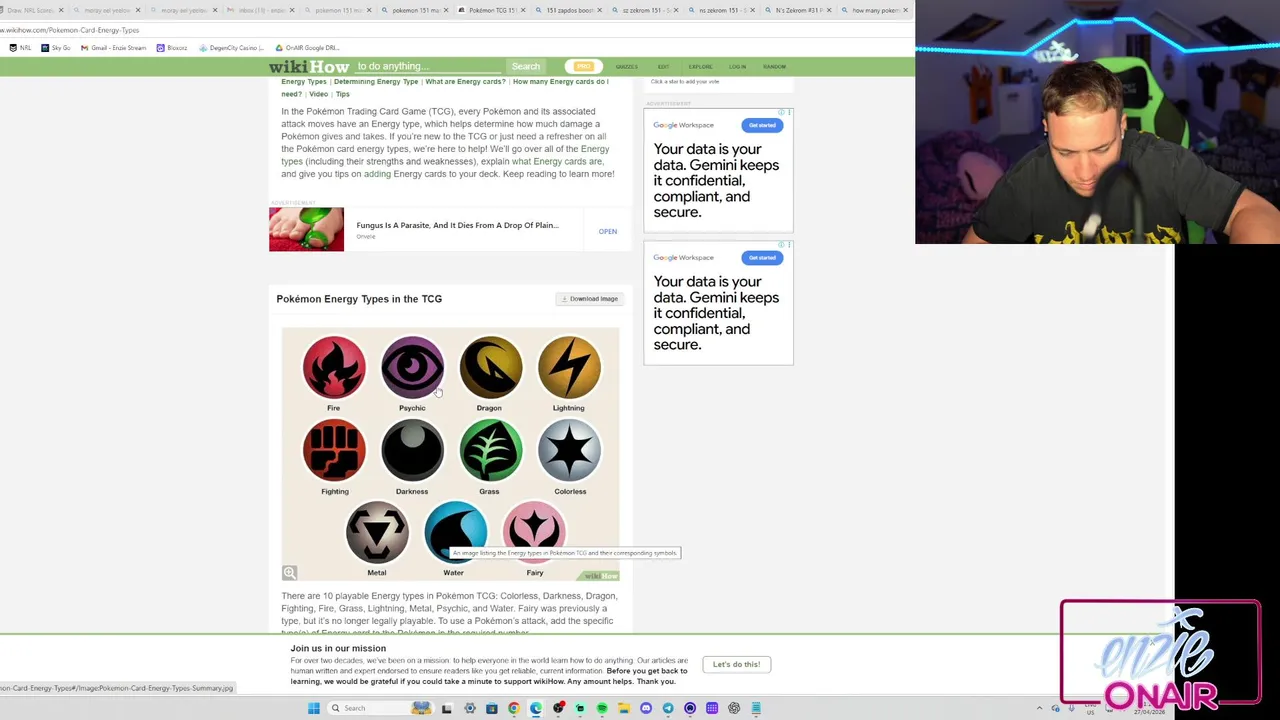Viewport: 1280px width, 720px height.
Task: Show hidden system tray icons
Action: click(x=1039, y=708)
